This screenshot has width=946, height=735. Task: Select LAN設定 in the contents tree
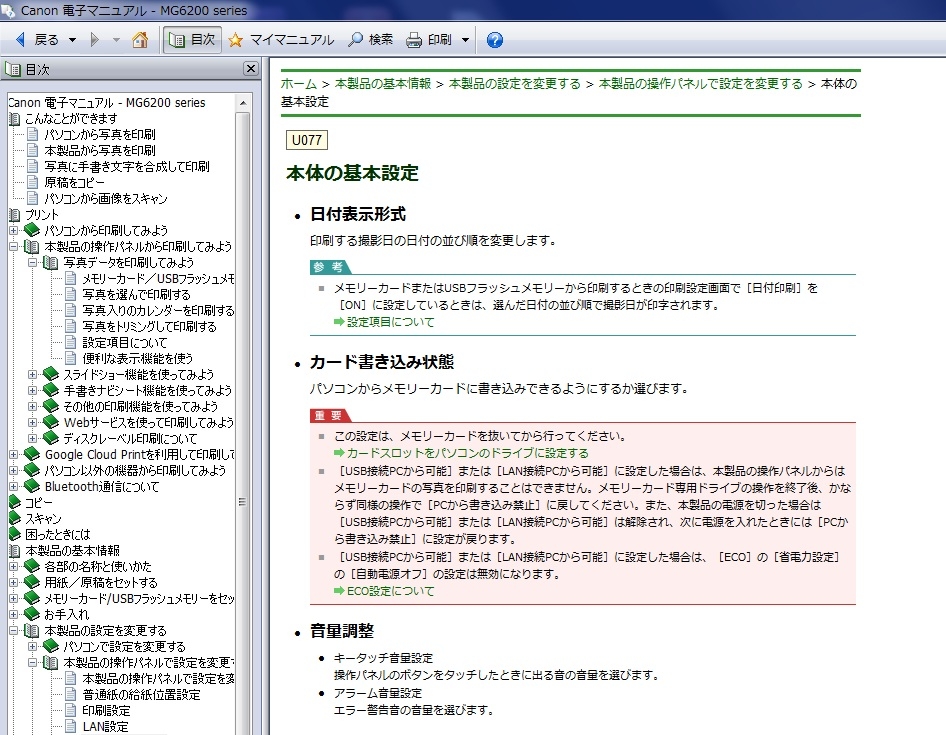105,726
